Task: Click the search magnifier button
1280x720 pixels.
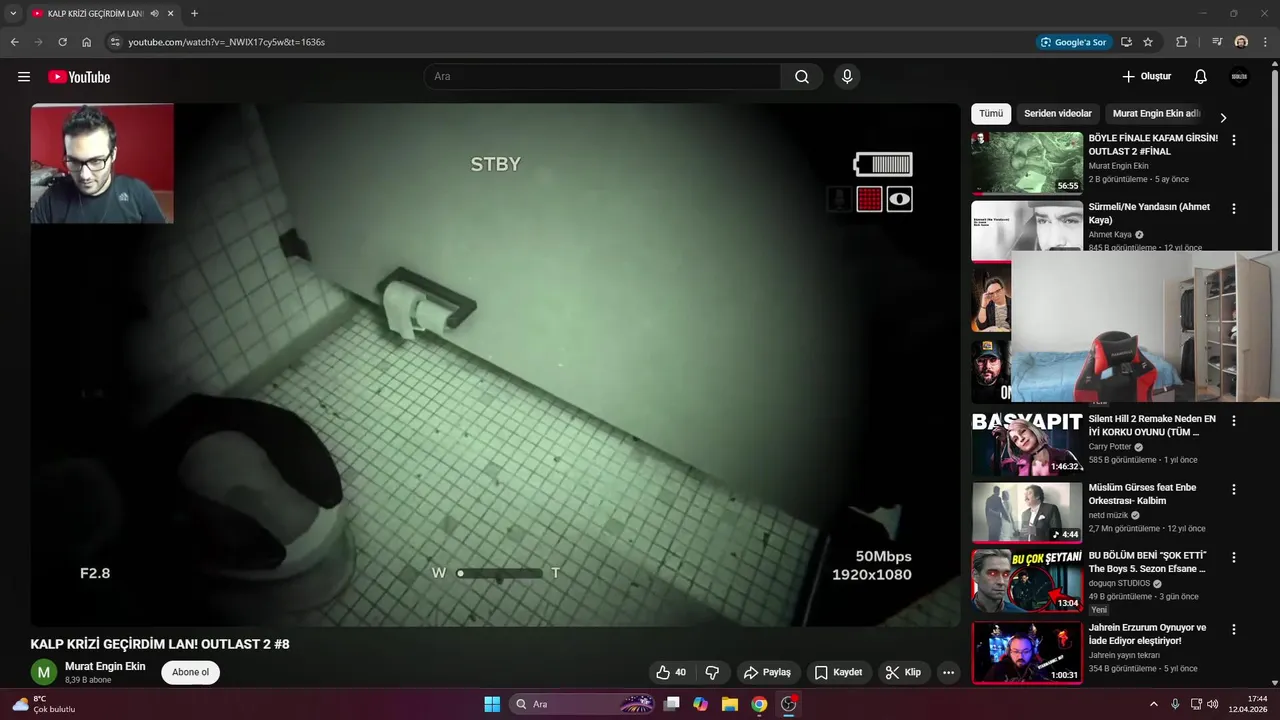Action: click(802, 77)
